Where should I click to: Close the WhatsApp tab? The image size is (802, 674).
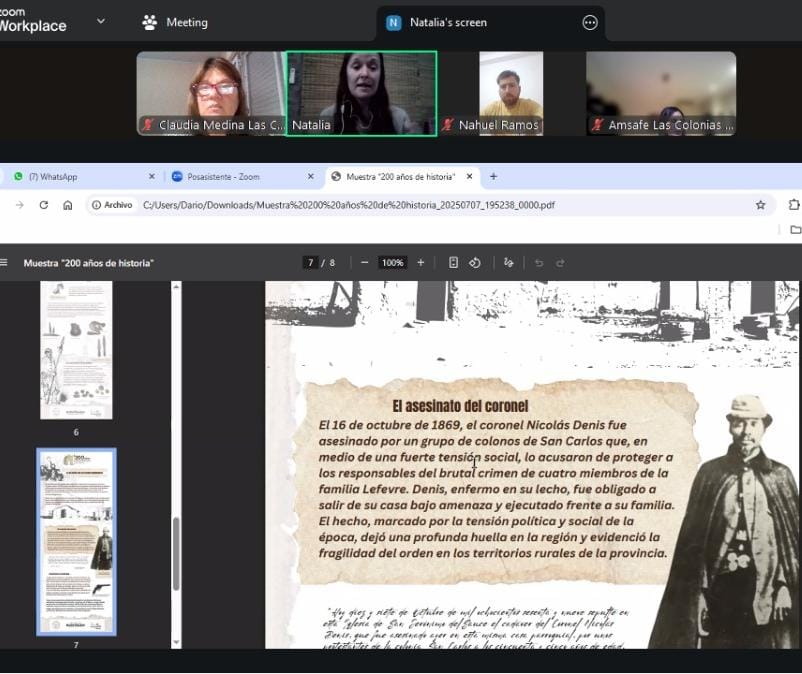(152, 177)
